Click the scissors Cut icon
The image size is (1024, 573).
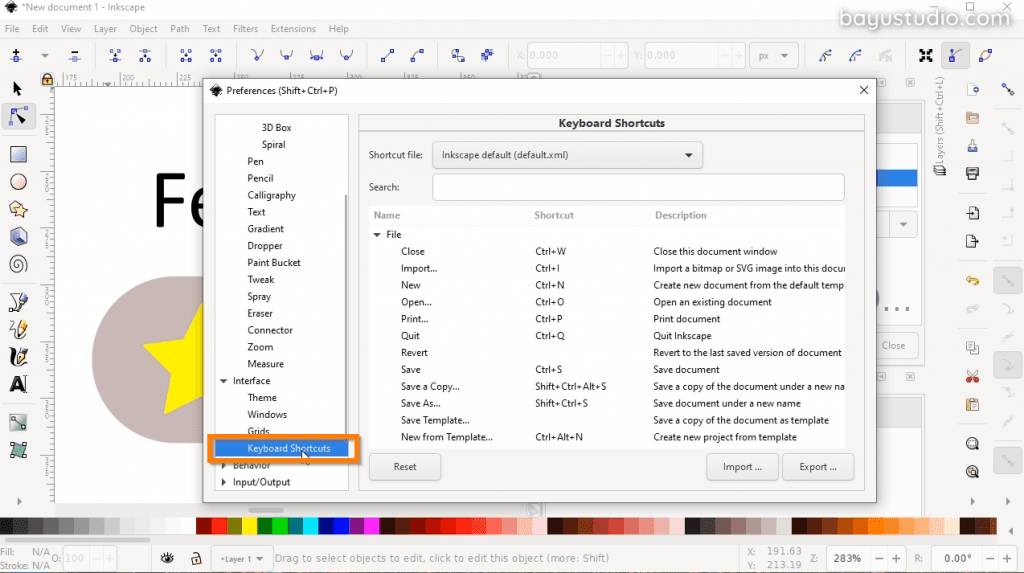tap(972, 376)
